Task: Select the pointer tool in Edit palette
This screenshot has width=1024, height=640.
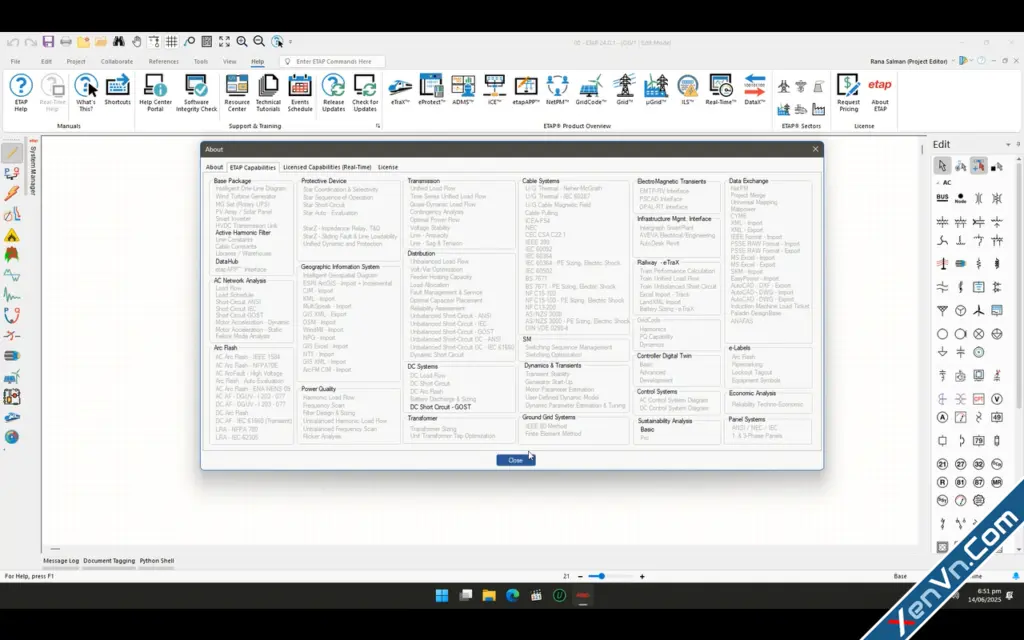Action: pyautogui.click(x=942, y=166)
